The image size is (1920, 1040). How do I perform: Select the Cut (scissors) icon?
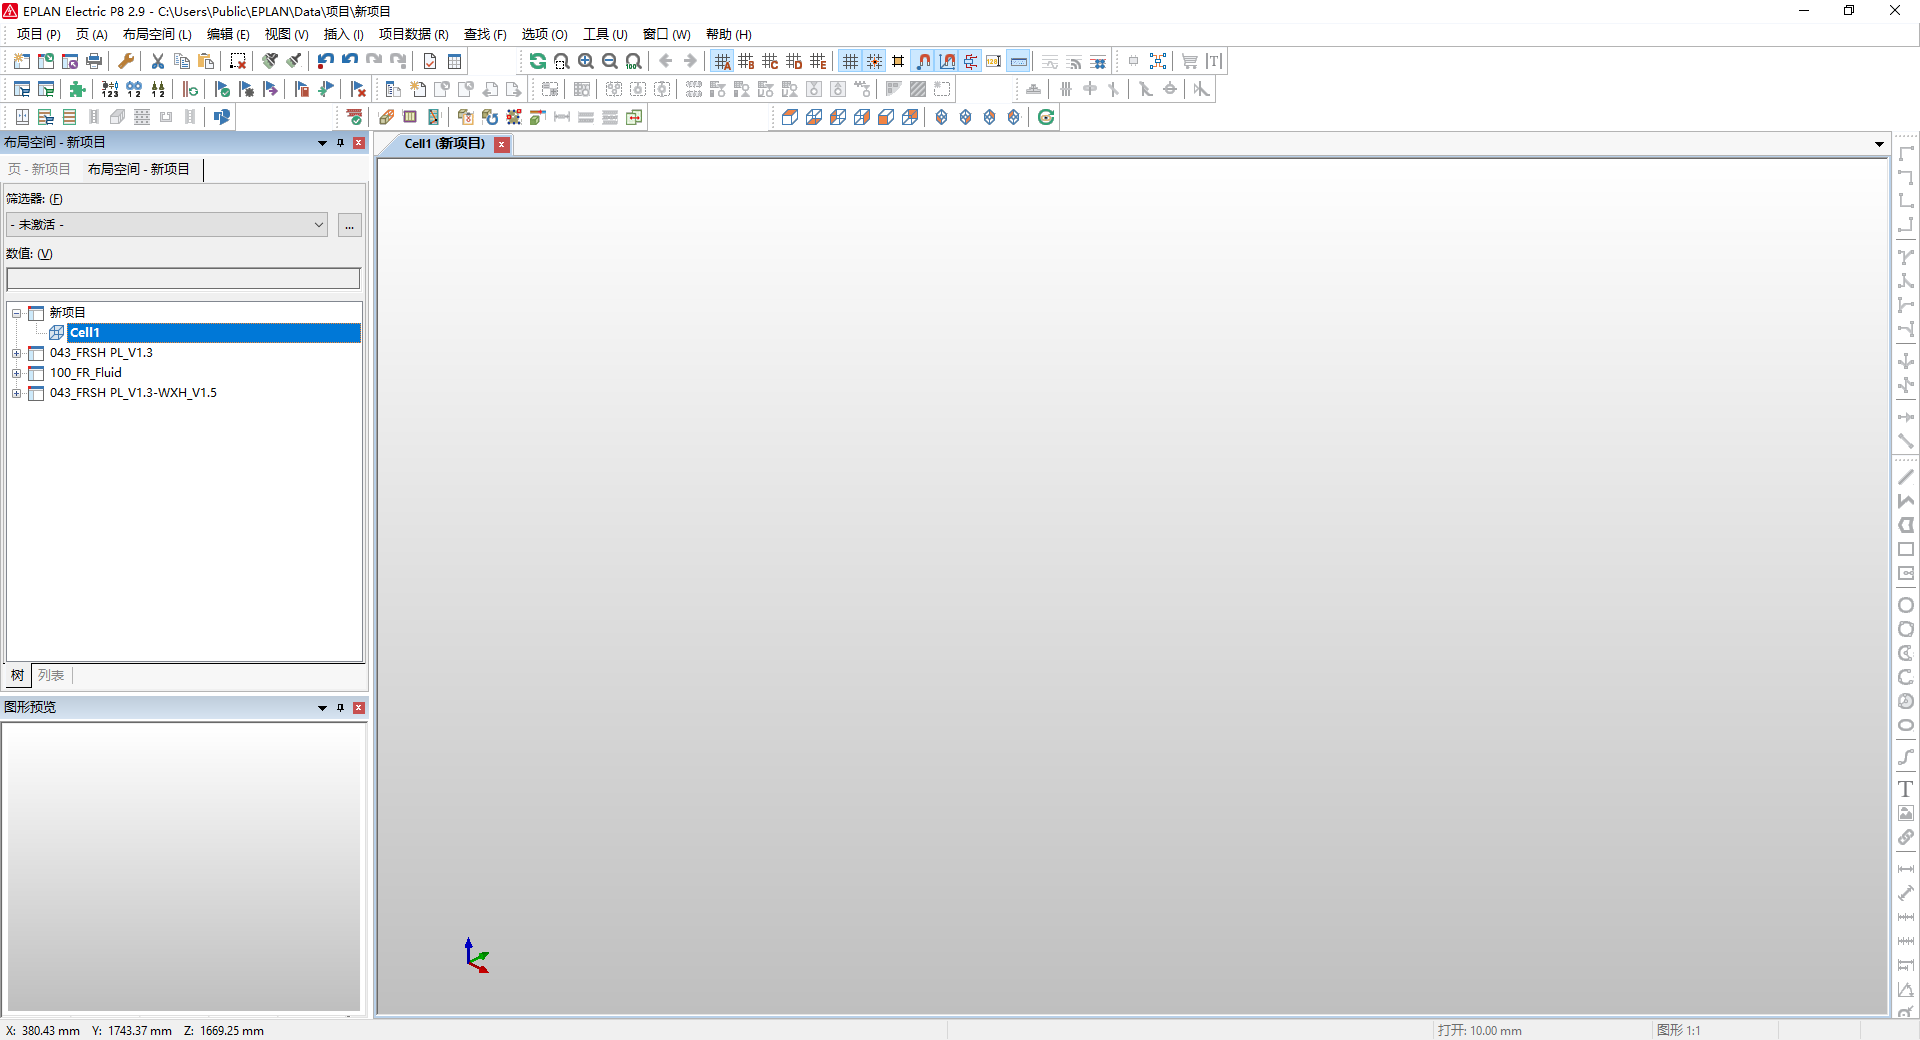[157, 60]
